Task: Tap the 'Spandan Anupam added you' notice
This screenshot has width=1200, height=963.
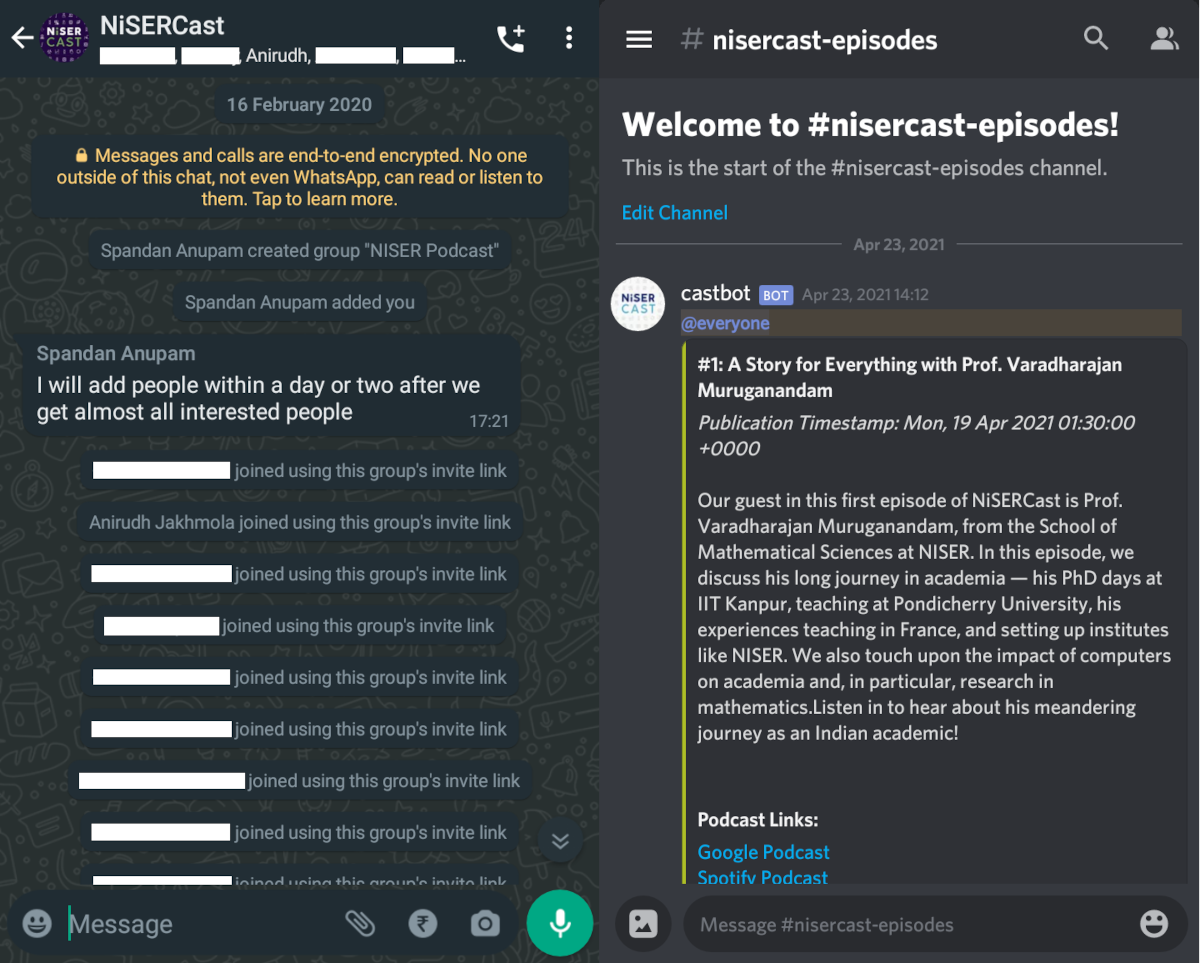Action: pyautogui.click(x=300, y=302)
